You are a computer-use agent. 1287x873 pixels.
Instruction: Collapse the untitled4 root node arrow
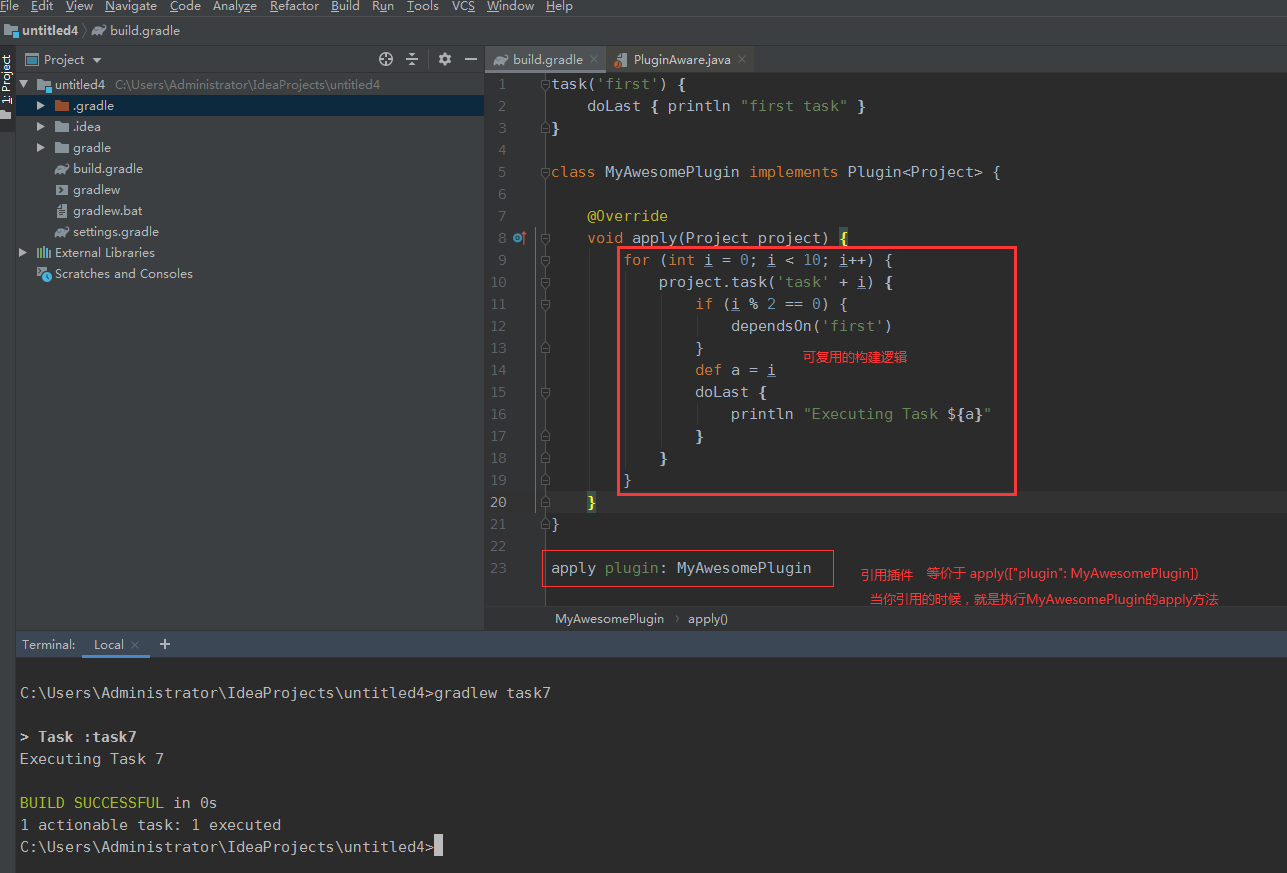(x=23, y=85)
